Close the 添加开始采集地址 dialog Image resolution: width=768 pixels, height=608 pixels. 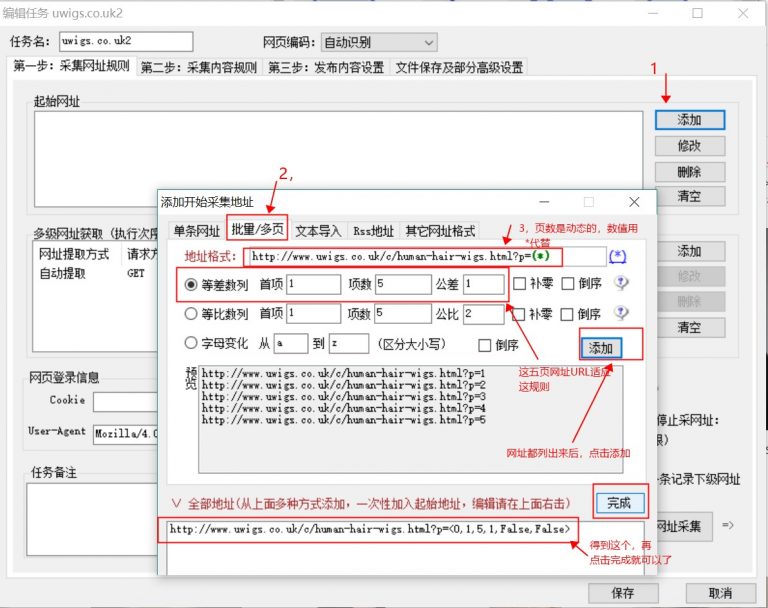[x=634, y=202]
